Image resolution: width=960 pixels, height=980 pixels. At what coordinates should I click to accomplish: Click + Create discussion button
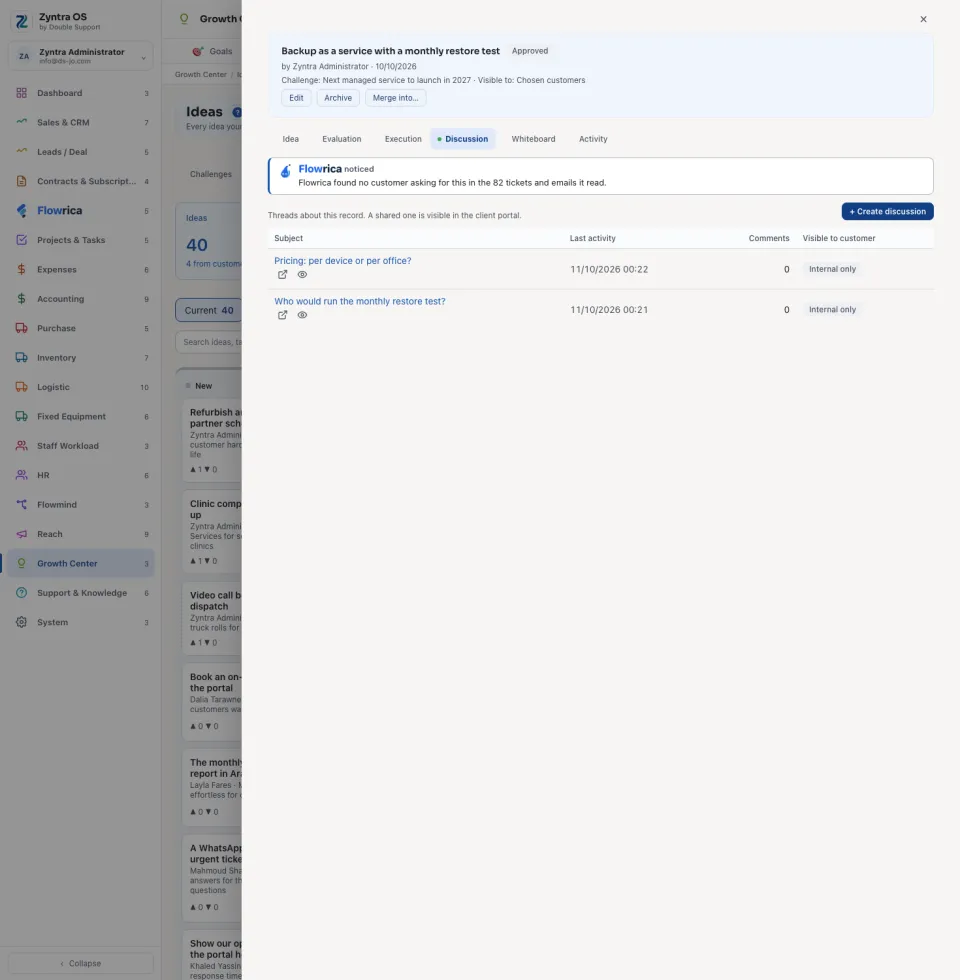pos(888,211)
